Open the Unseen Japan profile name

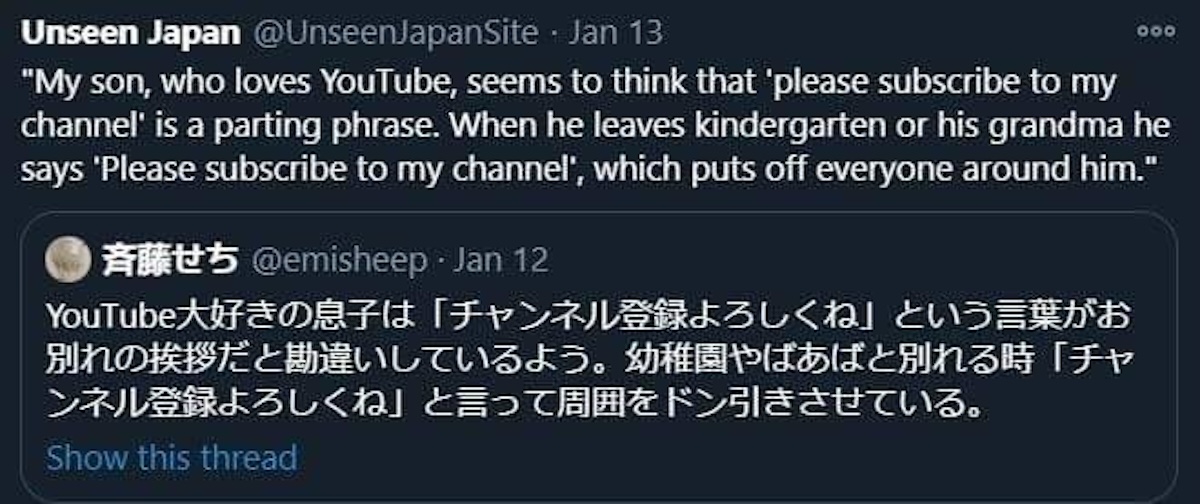(x=131, y=33)
